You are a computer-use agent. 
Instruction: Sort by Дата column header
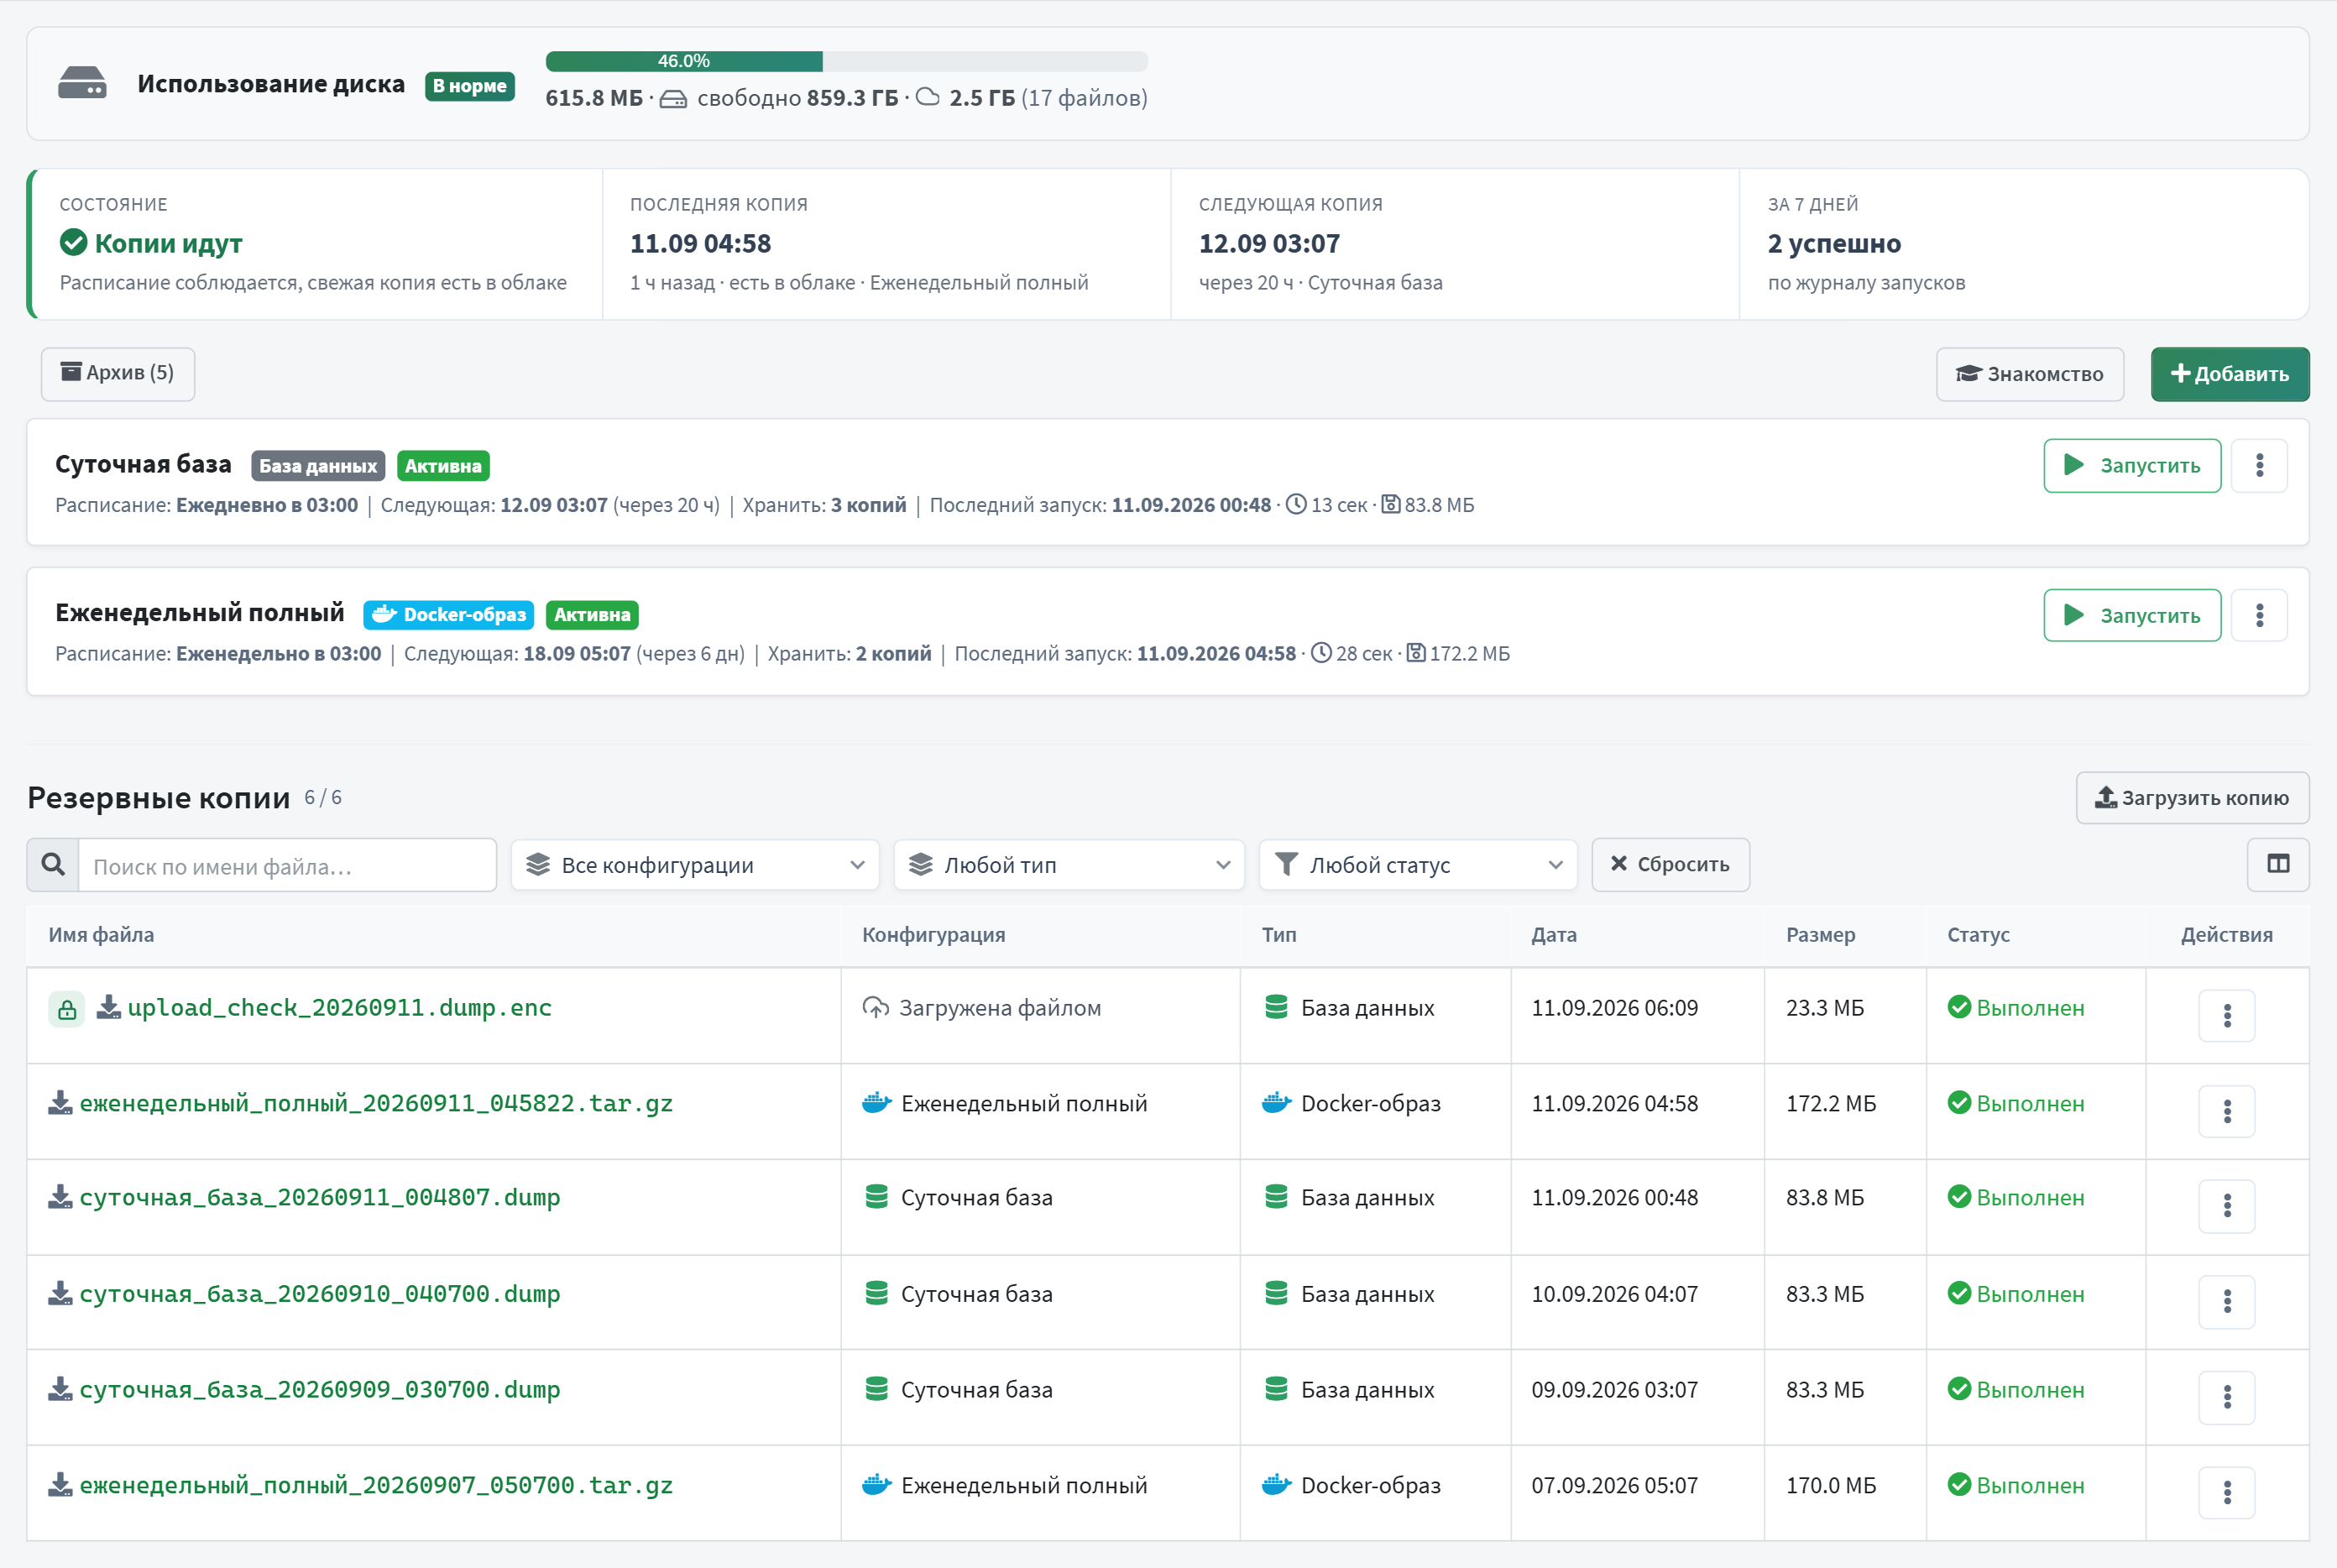pos(1553,934)
